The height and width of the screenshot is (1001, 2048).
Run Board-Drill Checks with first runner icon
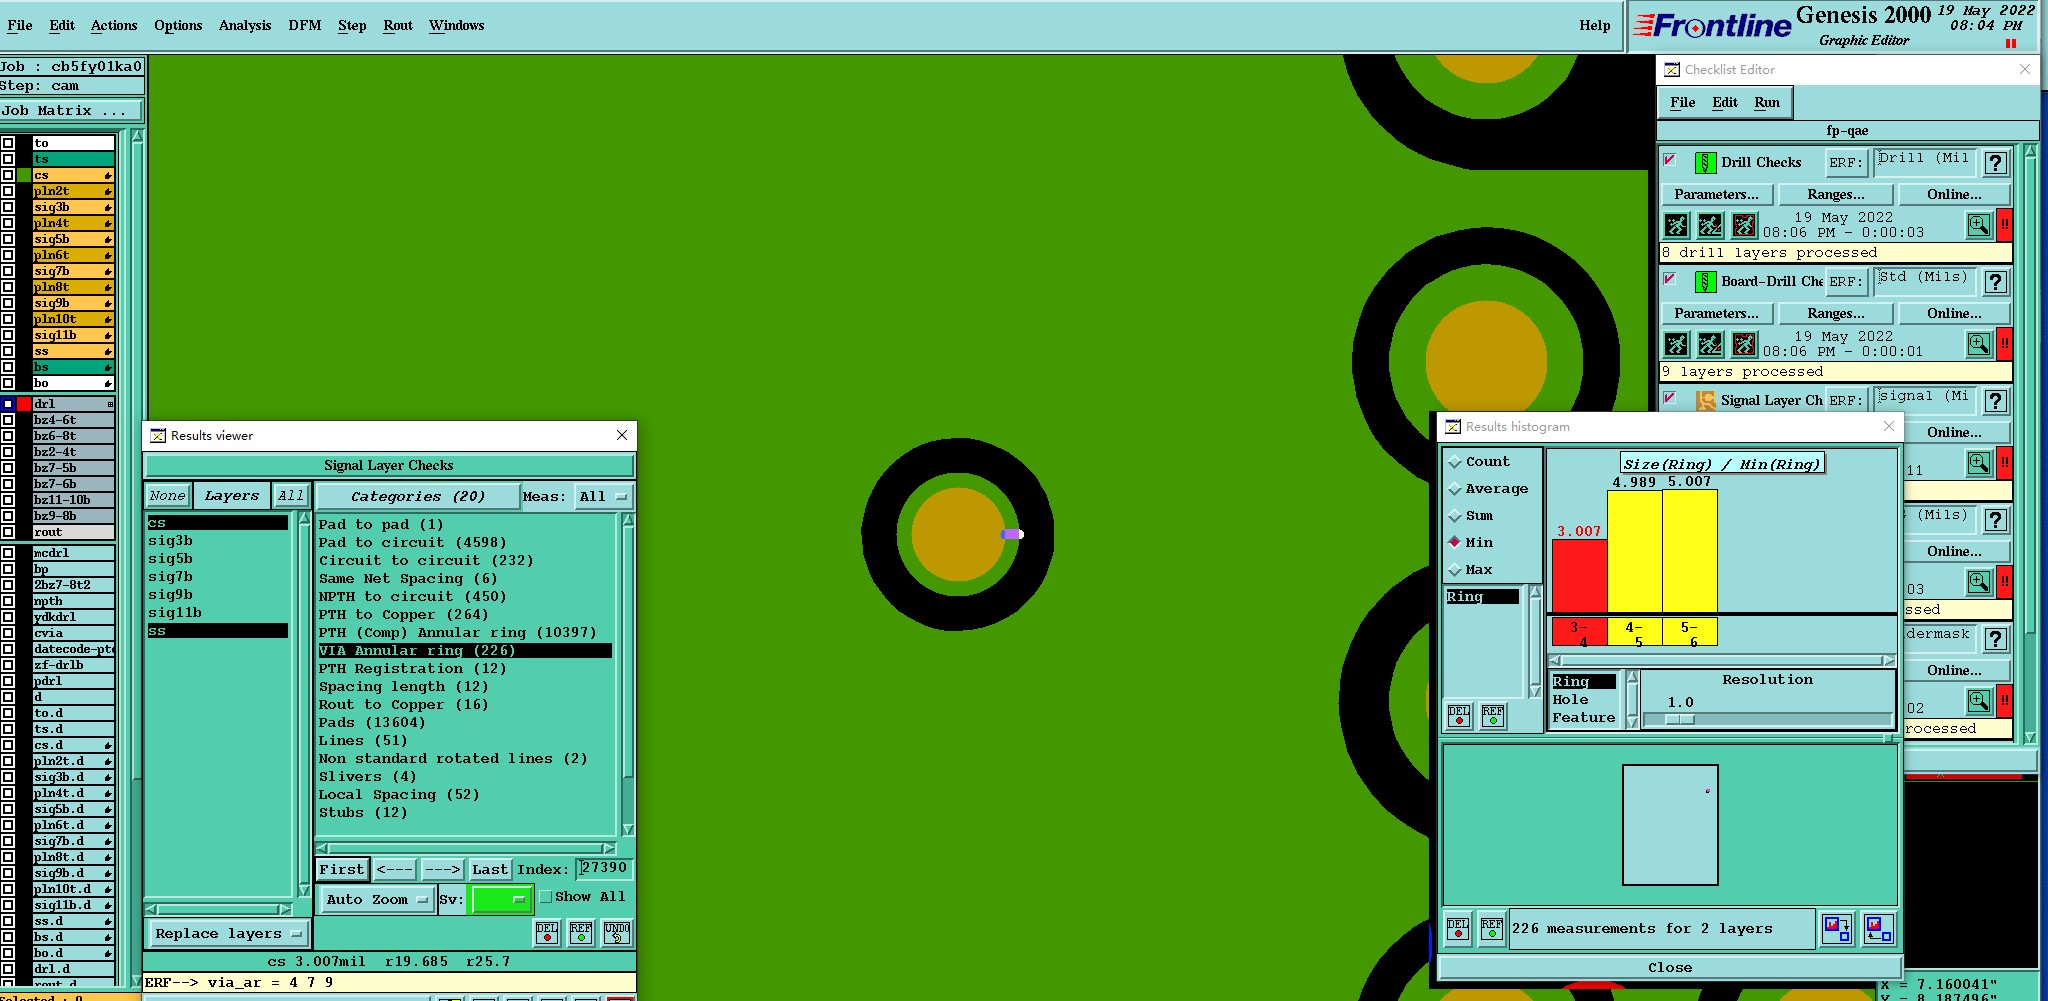pyautogui.click(x=1677, y=344)
